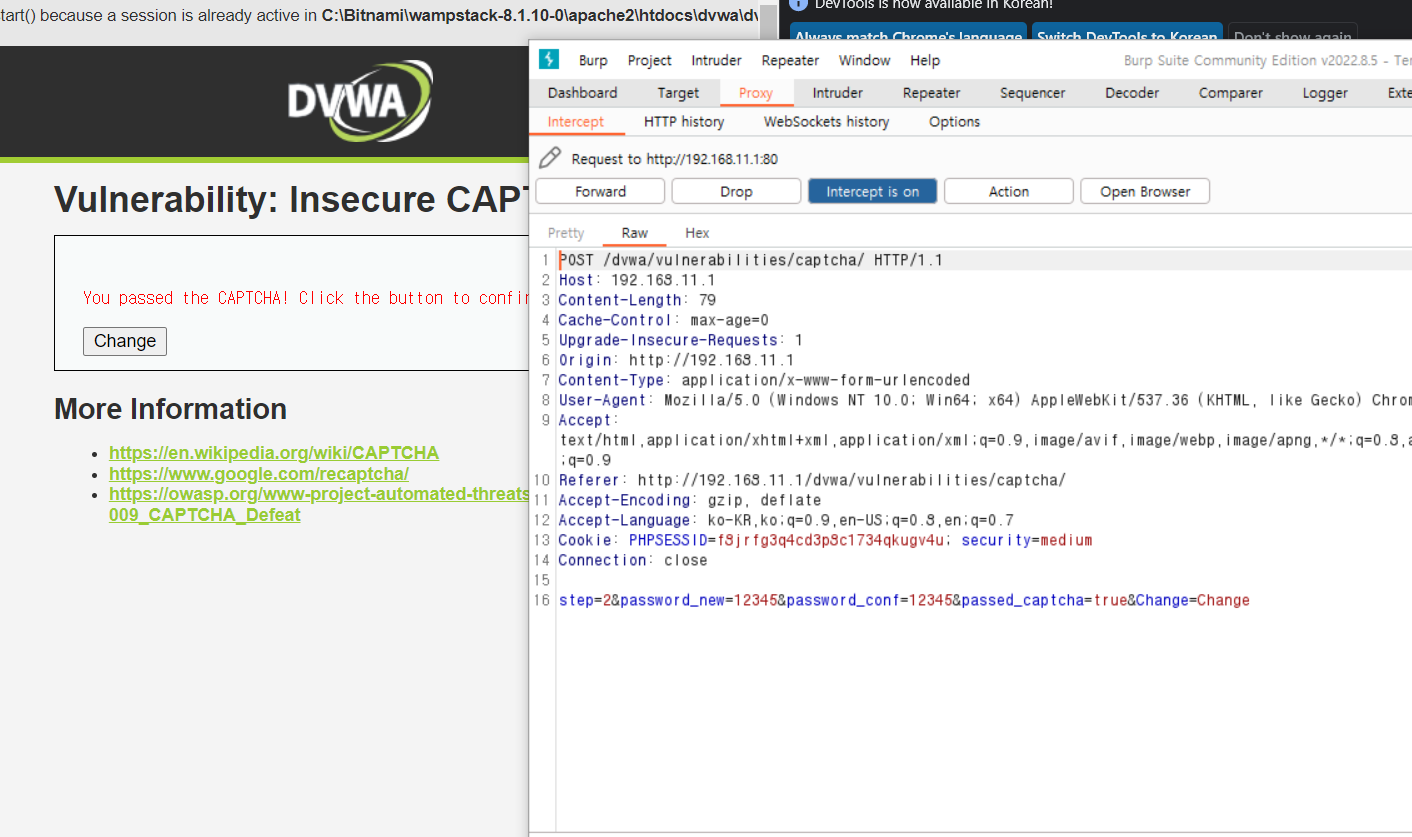This screenshot has width=1412, height=837.
Task: Toggle the Intercept is on button
Action: [x=872, y=191]
